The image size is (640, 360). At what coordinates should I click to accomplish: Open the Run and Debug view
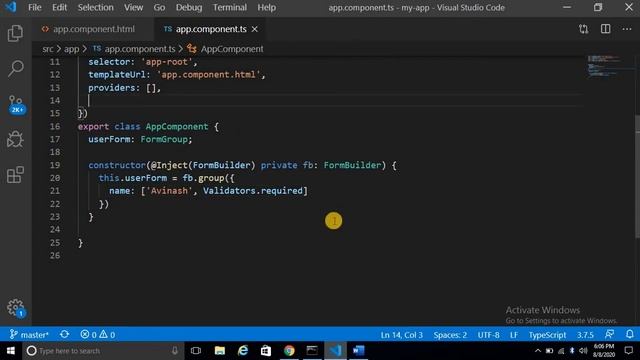point(15,139)
